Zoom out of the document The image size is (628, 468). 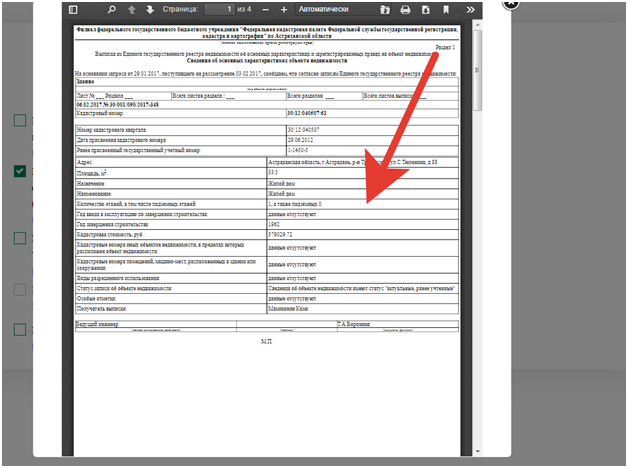265,9
